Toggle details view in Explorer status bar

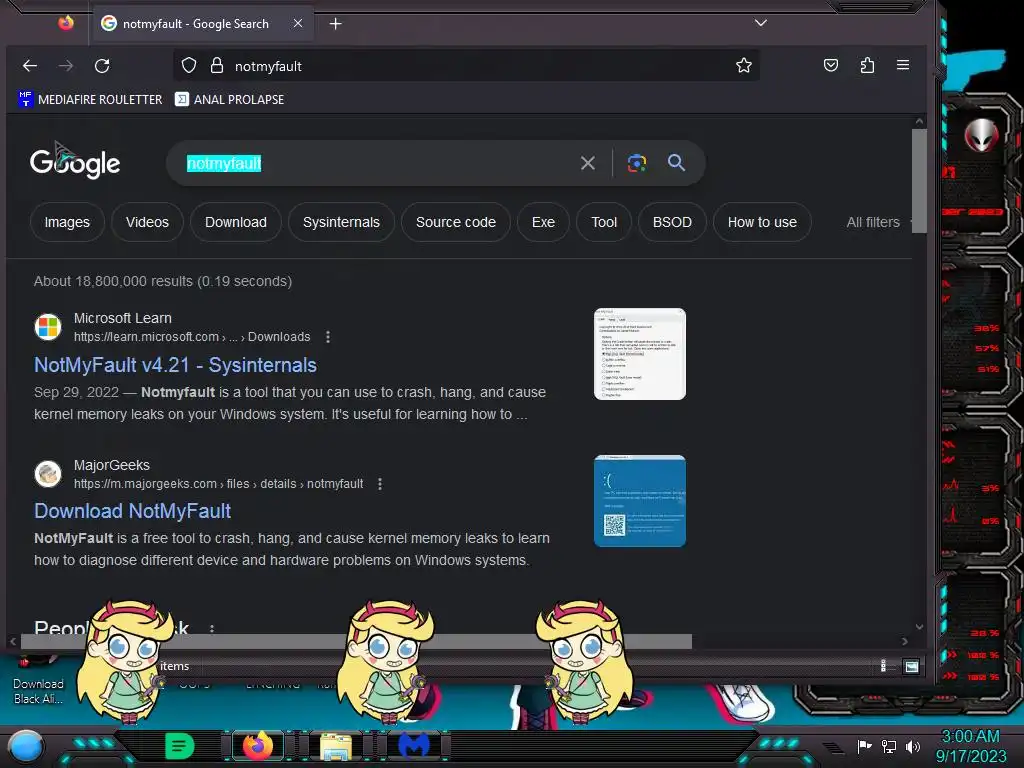883,666
